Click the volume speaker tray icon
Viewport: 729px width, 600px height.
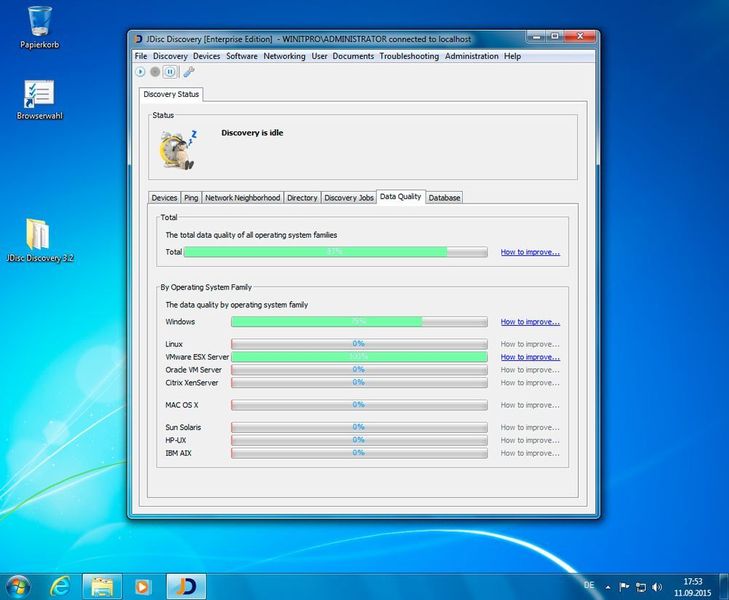tap(657, 587)
